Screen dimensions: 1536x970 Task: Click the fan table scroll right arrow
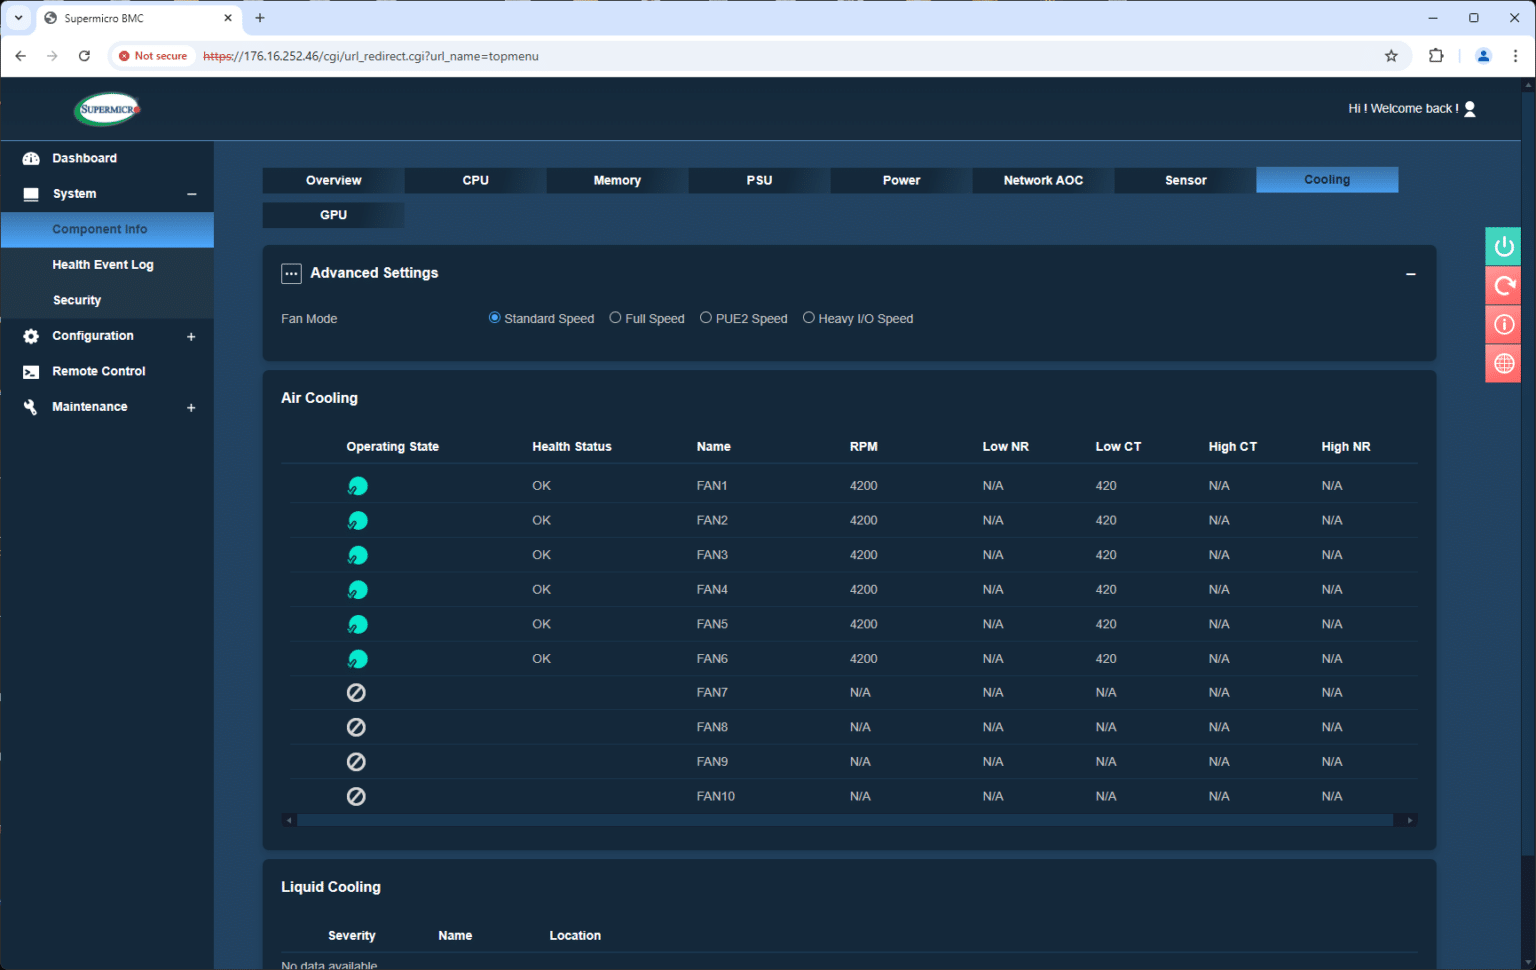[x=1409, y=820]
